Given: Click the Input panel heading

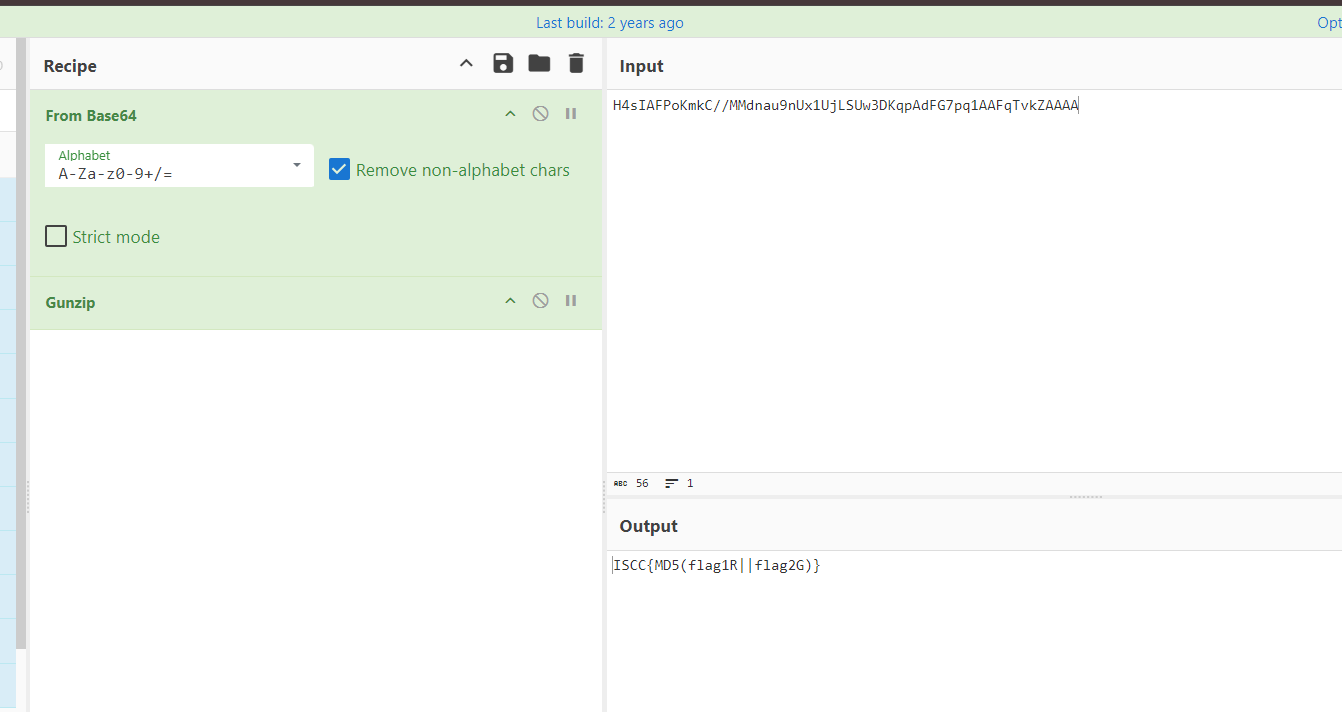Looking at the screenshot, I should click(x=641, y=66).
